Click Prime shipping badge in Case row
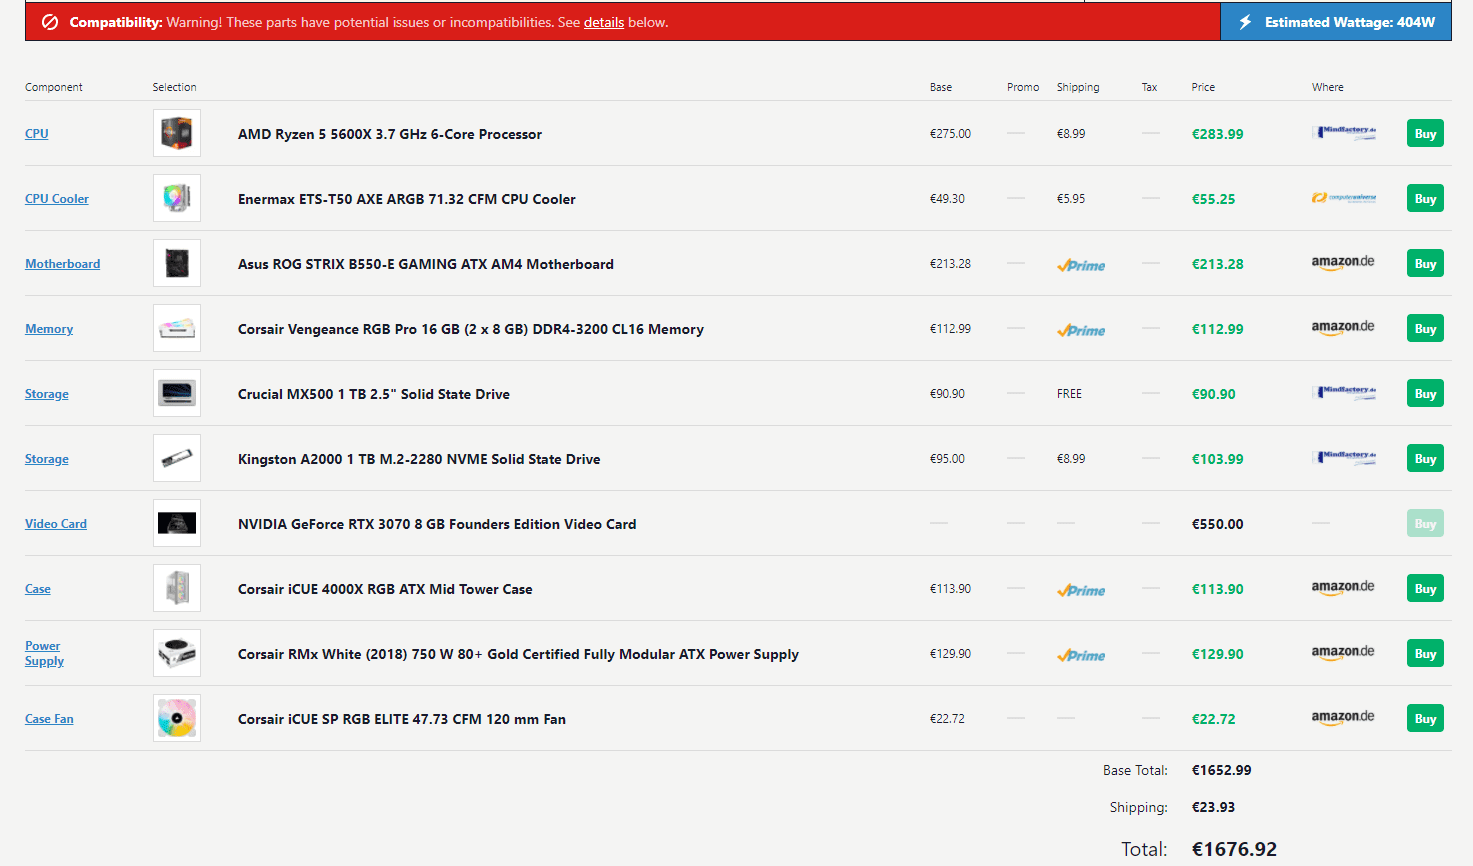Screen dimensions: 1473x866 point(1081,590)
